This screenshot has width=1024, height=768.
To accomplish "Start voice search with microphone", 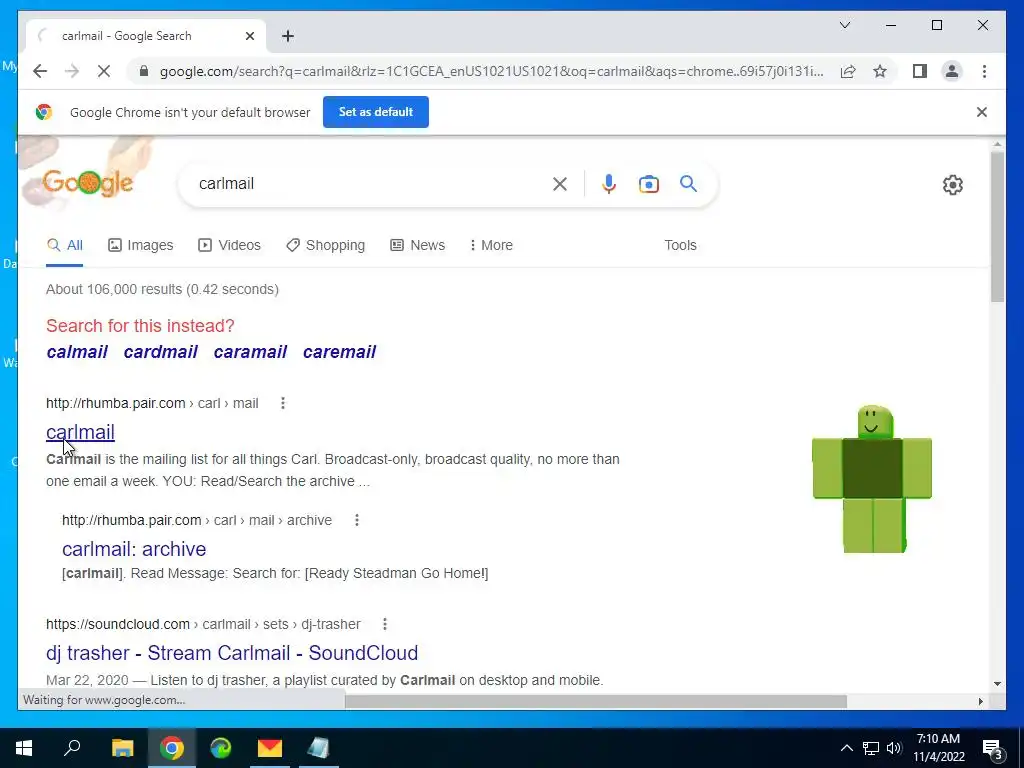I will 609,184.
